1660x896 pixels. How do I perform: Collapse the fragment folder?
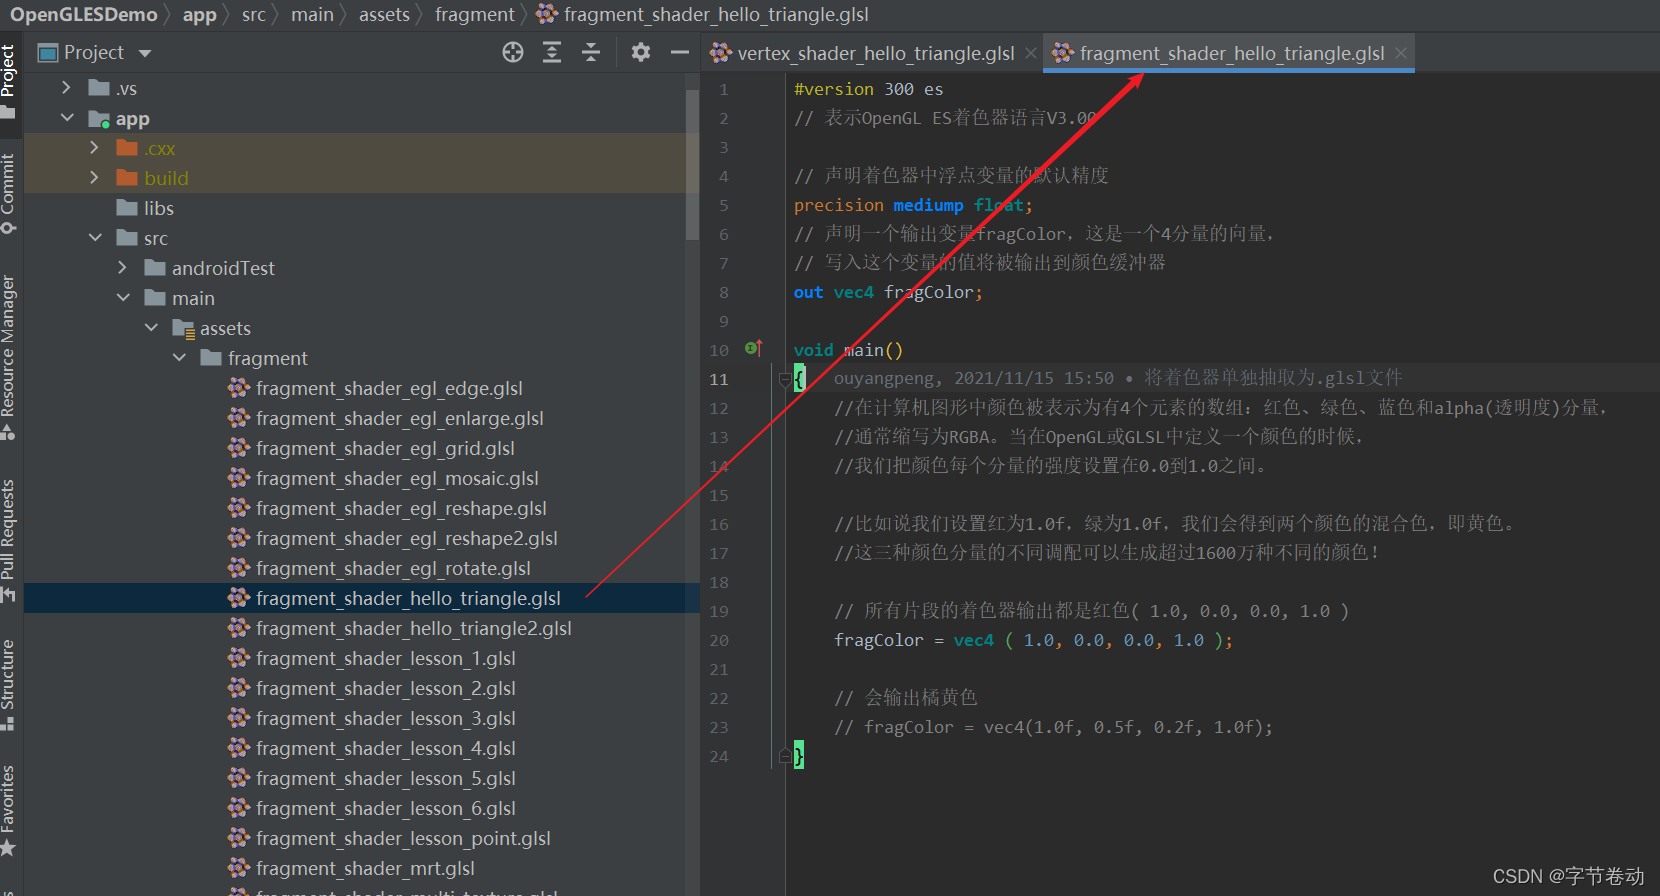pyautogui.click(x=178, y=358)
